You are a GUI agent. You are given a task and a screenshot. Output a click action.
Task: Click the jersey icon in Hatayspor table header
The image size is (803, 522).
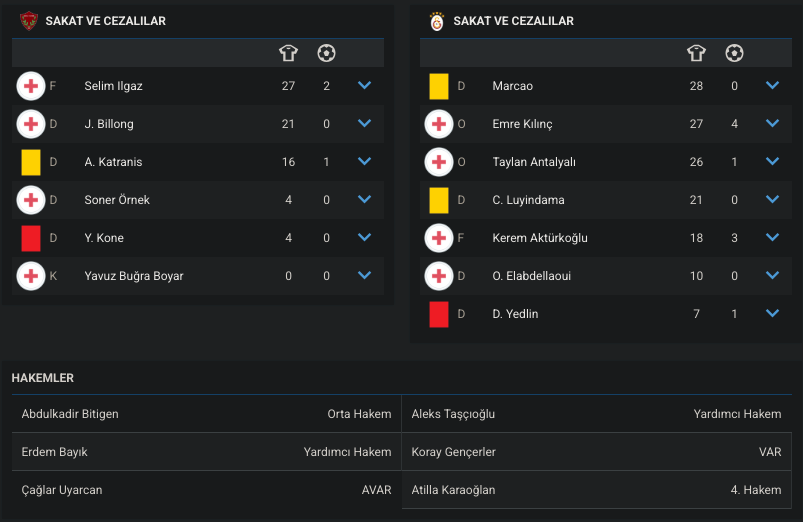(288, 53)
